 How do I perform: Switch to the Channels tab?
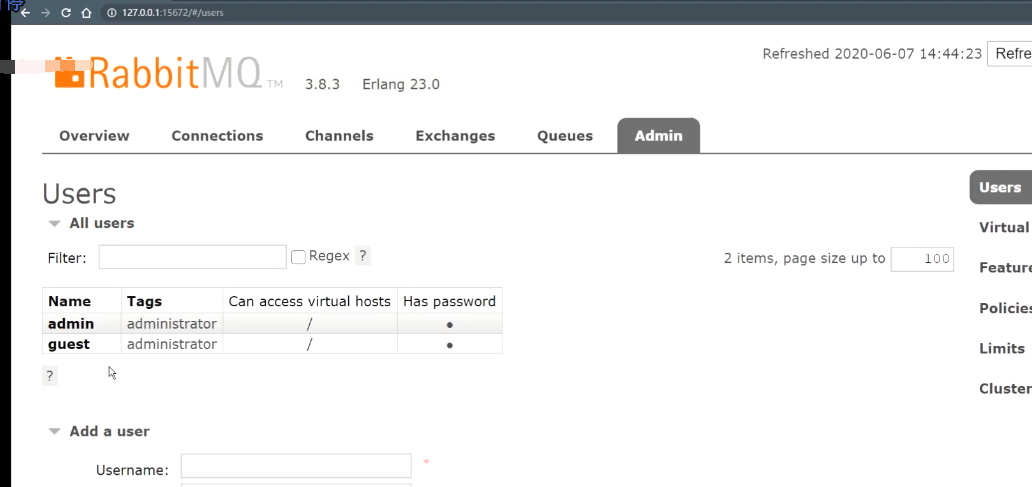tap(339, 136)
